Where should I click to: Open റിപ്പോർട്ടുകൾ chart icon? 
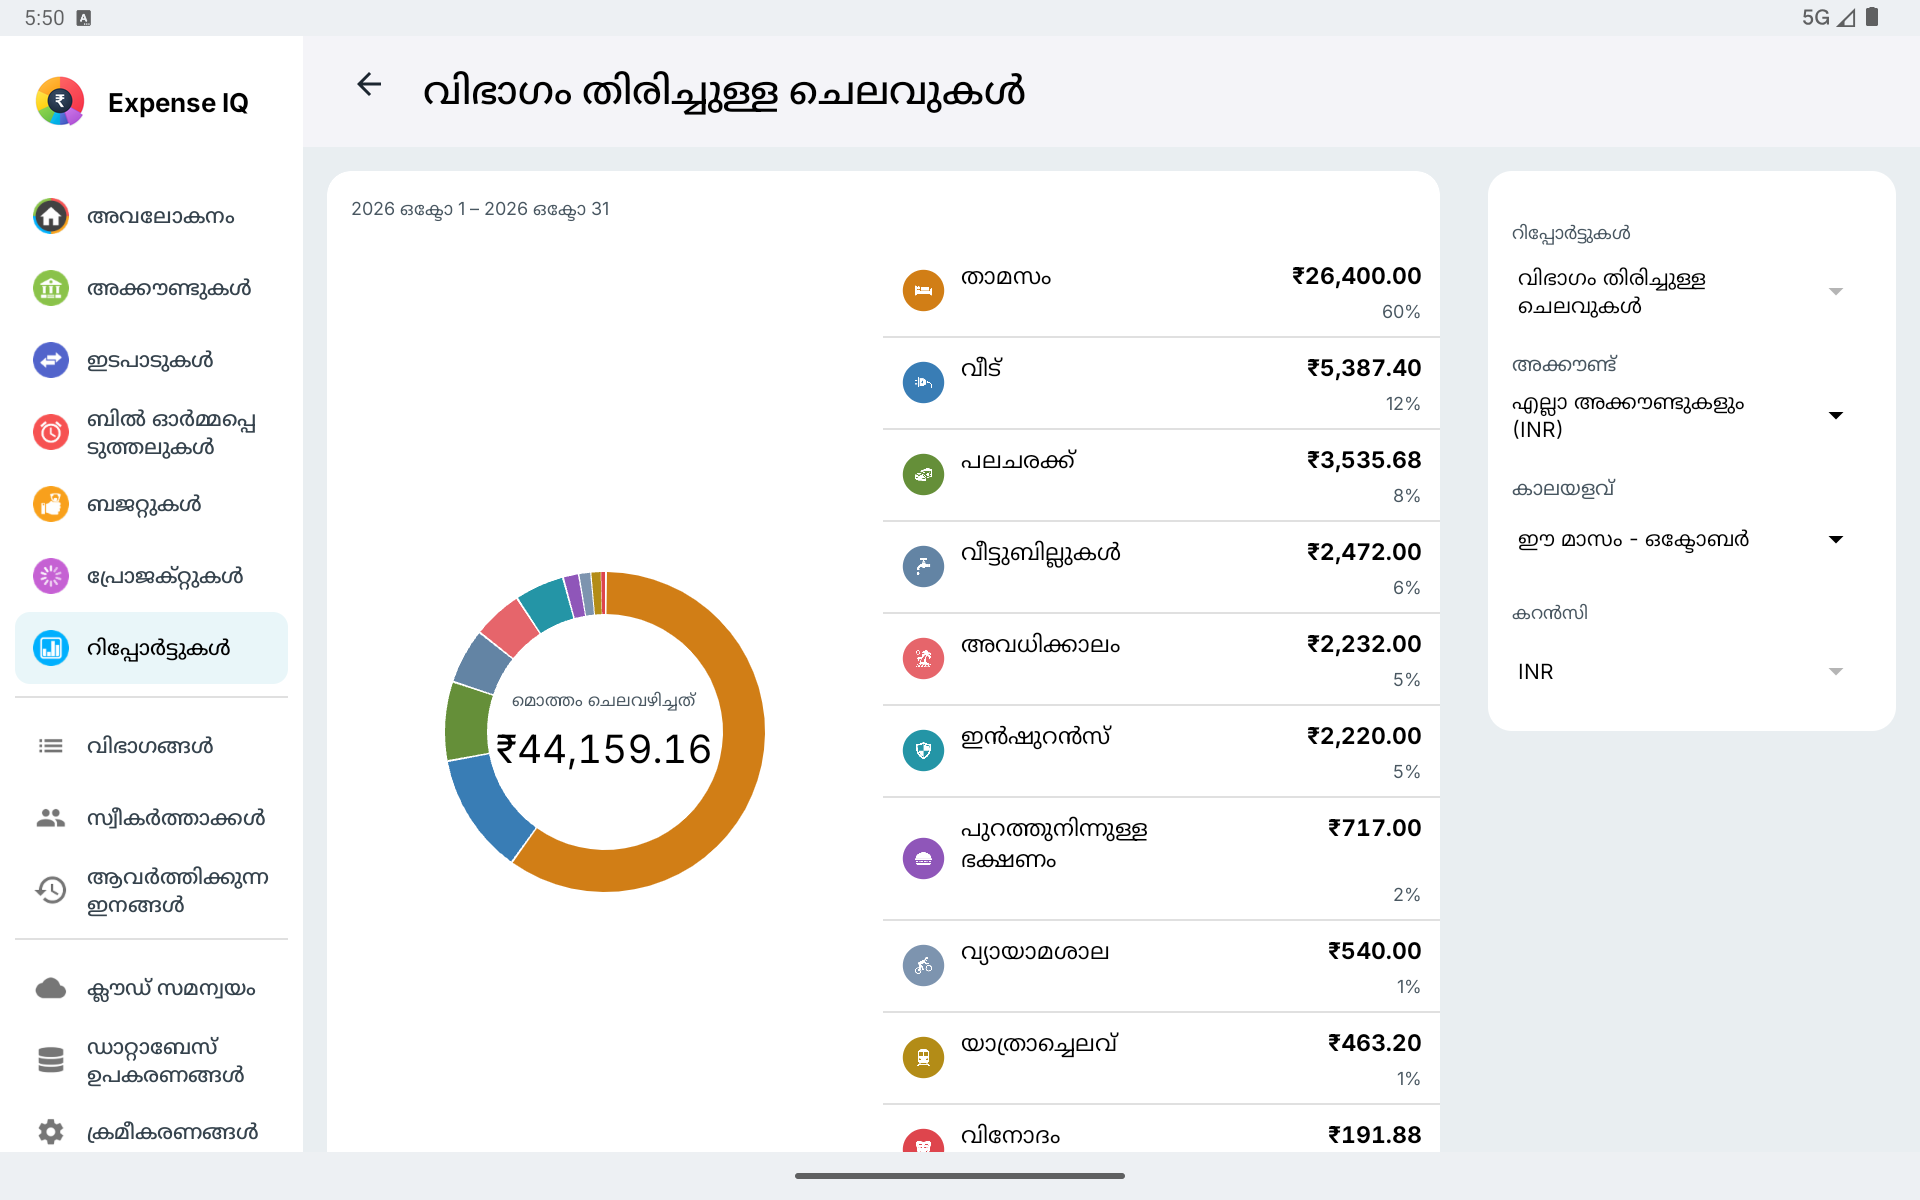51,648
